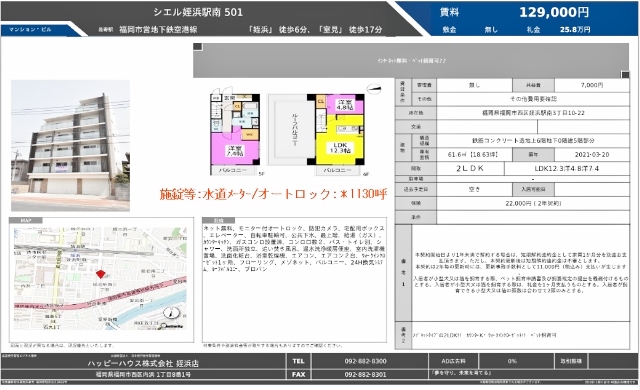Click the TEL number 092-882-8300
640x390 pixels.
[365, 361]
